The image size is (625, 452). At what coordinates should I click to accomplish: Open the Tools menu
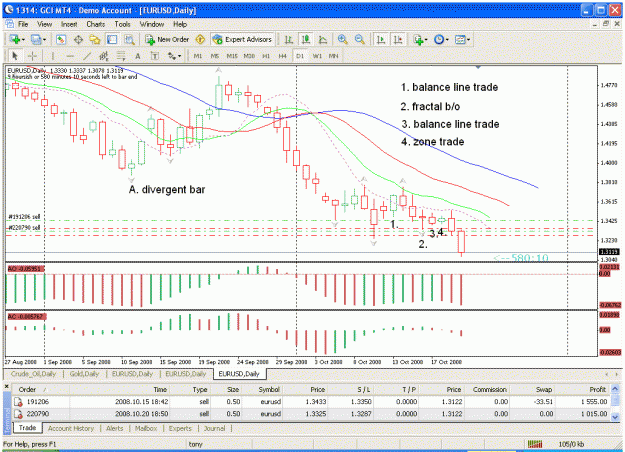[122, 24]
